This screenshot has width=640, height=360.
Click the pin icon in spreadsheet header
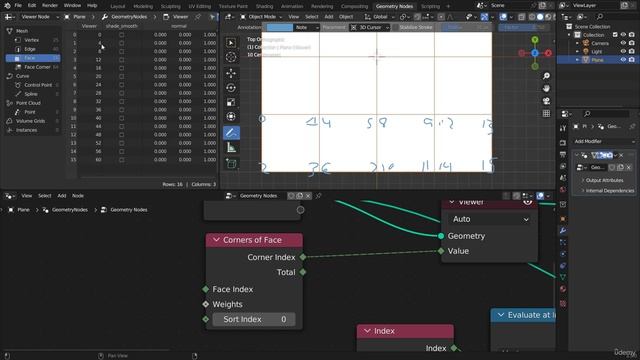pos(198,17)
